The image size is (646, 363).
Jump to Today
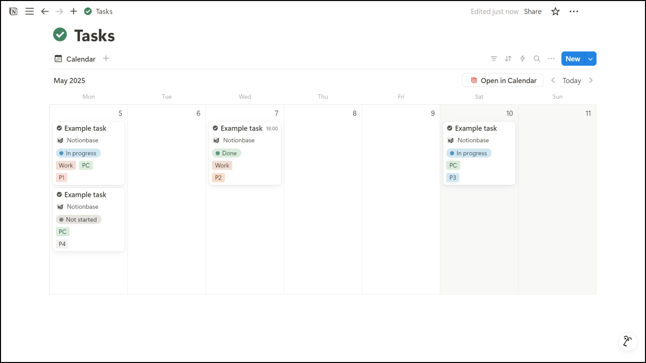pyautogui.click(x=571, y=80)
